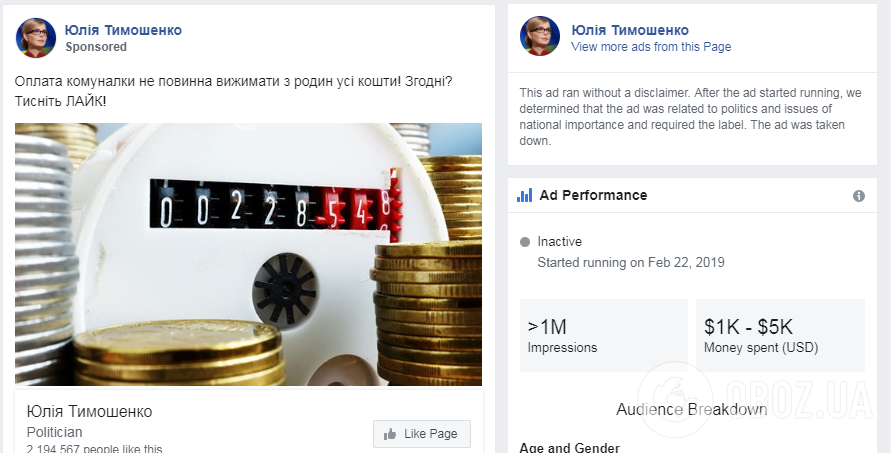The height and width of the screenshot is (453, 891).
Task: Open the Юлія Тимошенко page name in the post header
Action: [x=123, y=30]
